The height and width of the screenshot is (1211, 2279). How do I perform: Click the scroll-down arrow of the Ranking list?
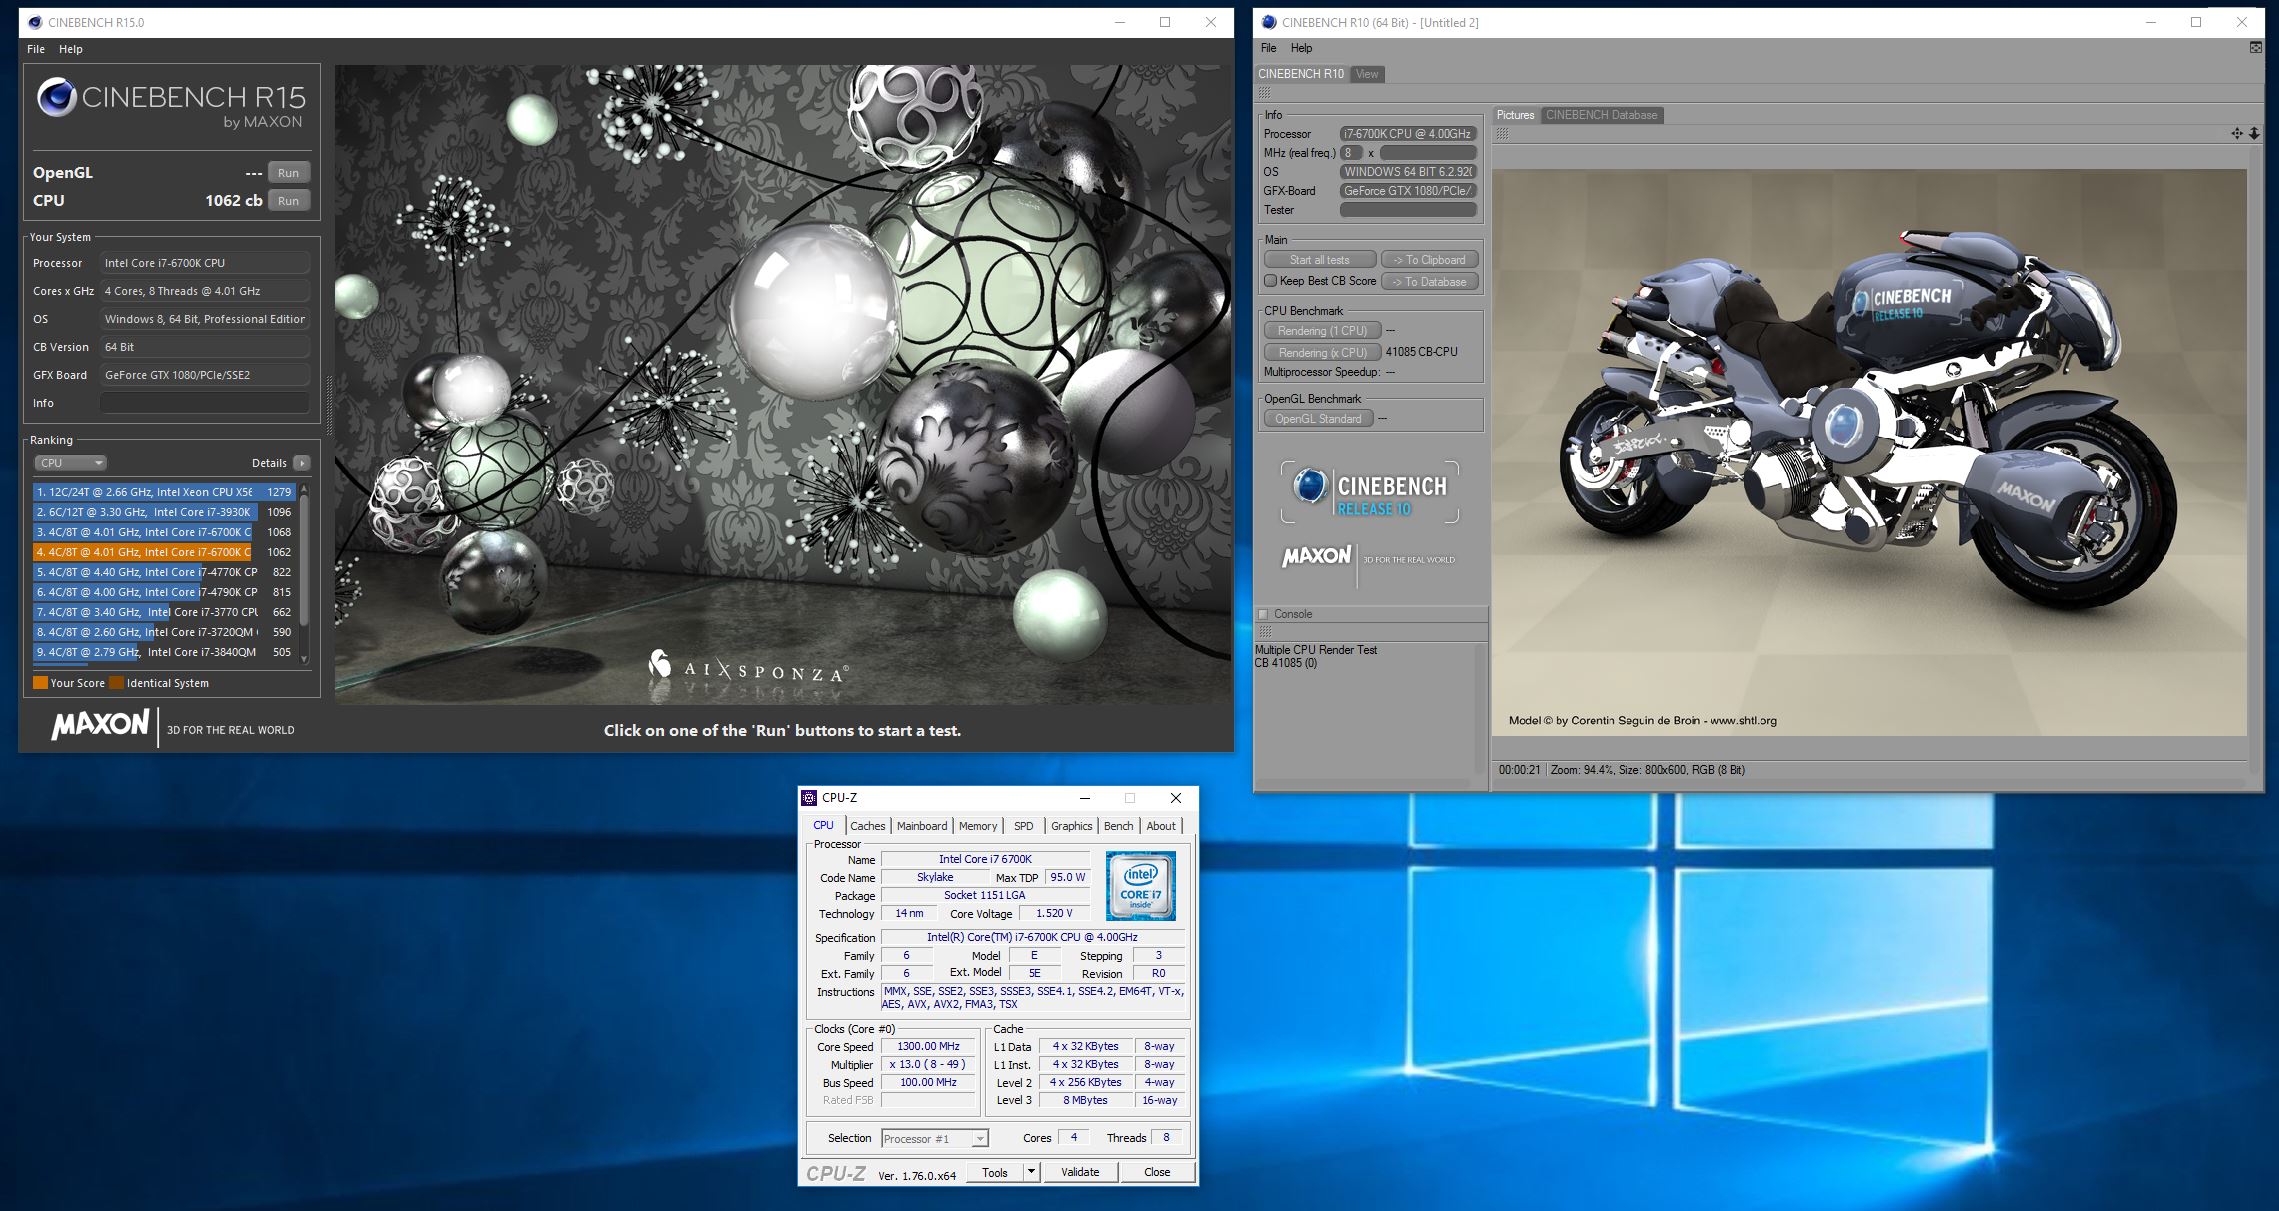coord(304,657)
